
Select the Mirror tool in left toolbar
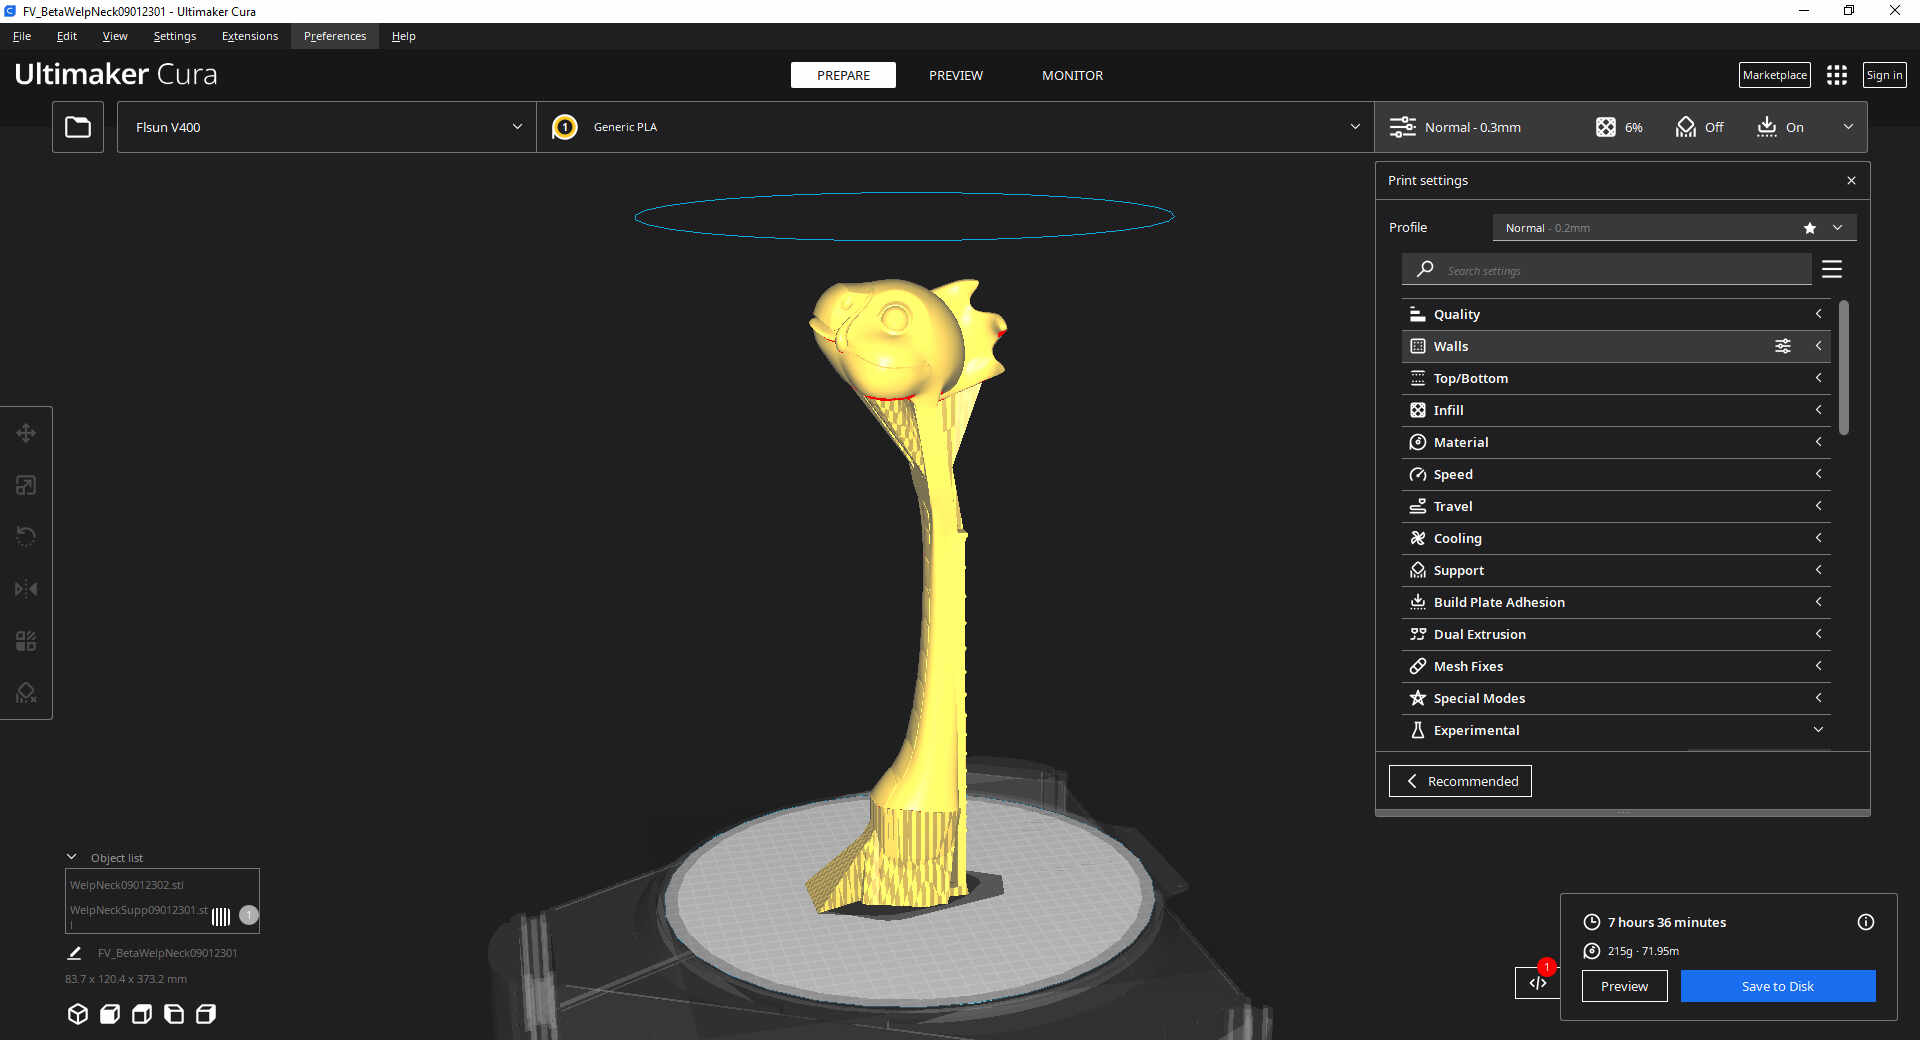pos(26,589)
